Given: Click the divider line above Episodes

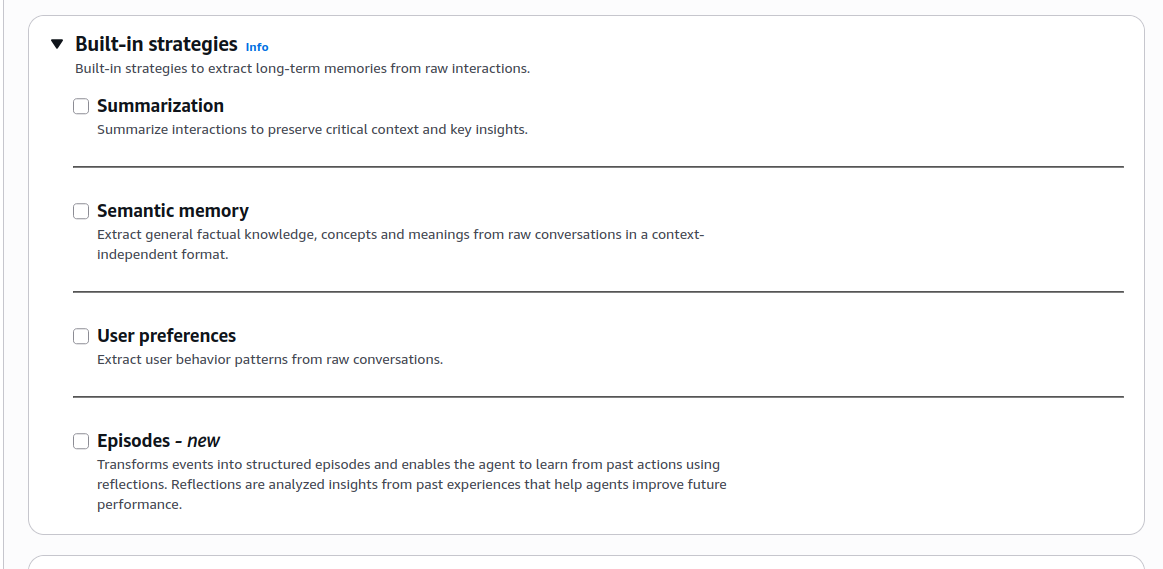Looking at the screenshot, I should pos(598,397).
